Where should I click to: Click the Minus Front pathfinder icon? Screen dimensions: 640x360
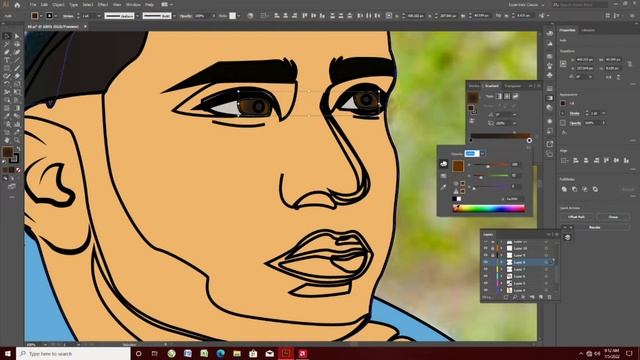pos(574,189)
